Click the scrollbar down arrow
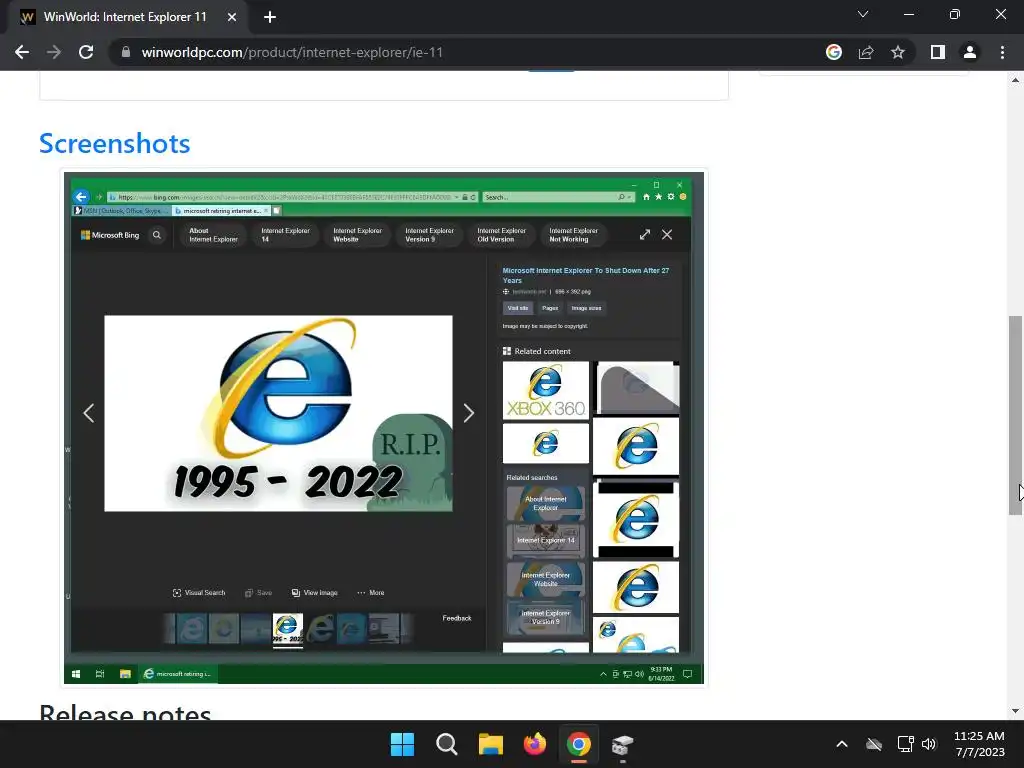This screenshot has height=768, width=1024. pyautogui.click(x=1015, y=711)
